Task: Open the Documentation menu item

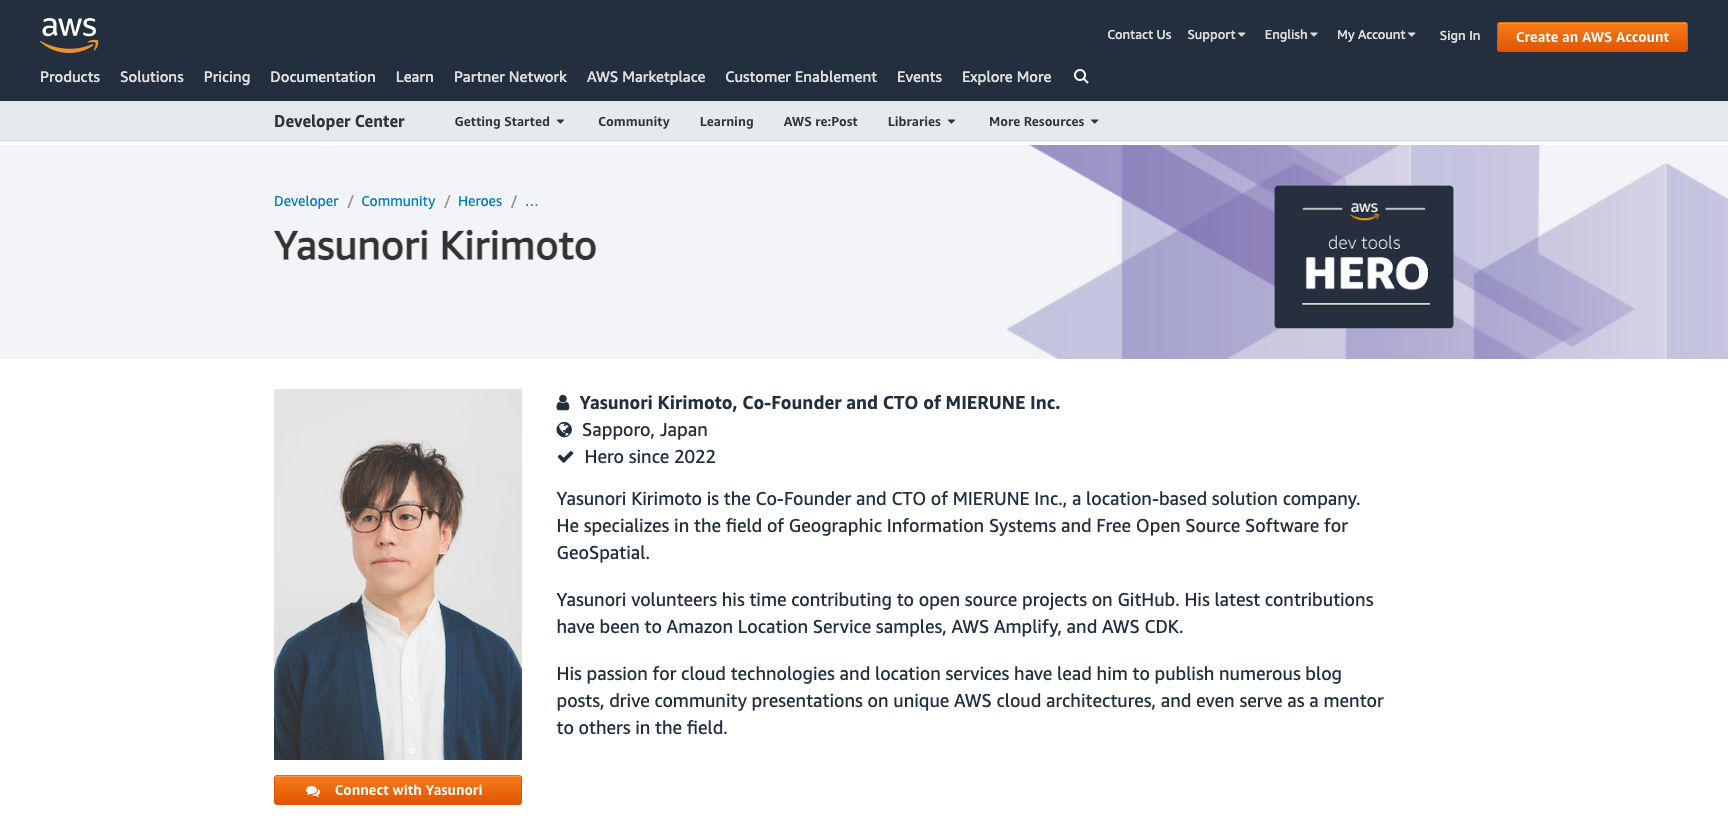Action: pos(323,77)
